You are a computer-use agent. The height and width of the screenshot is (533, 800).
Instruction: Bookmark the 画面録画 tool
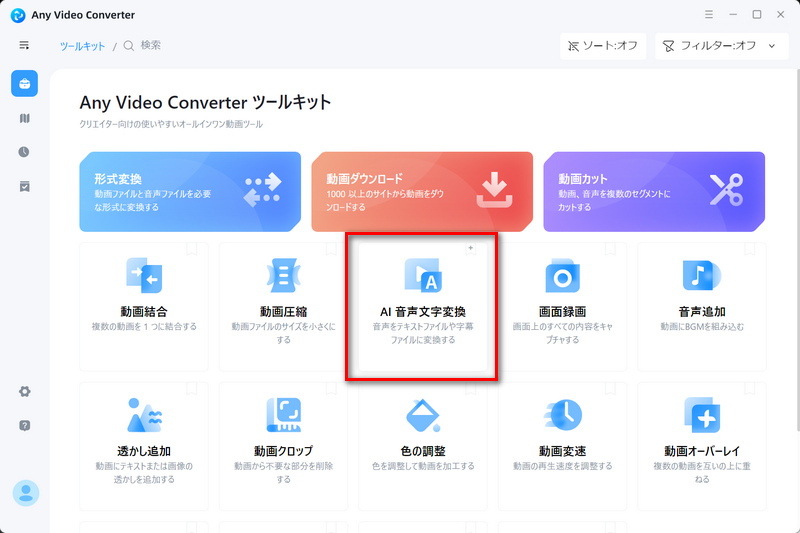(x=610, y=249)
